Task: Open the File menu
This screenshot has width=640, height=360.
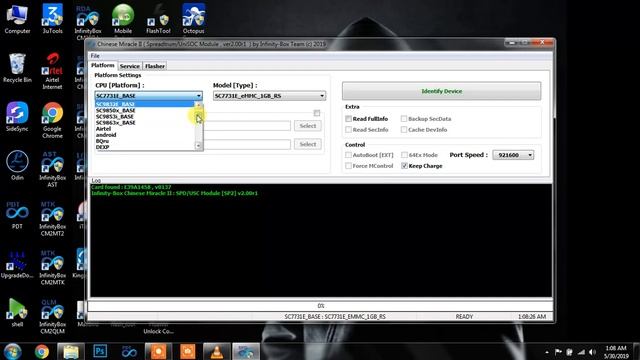Action: (95, 56)
